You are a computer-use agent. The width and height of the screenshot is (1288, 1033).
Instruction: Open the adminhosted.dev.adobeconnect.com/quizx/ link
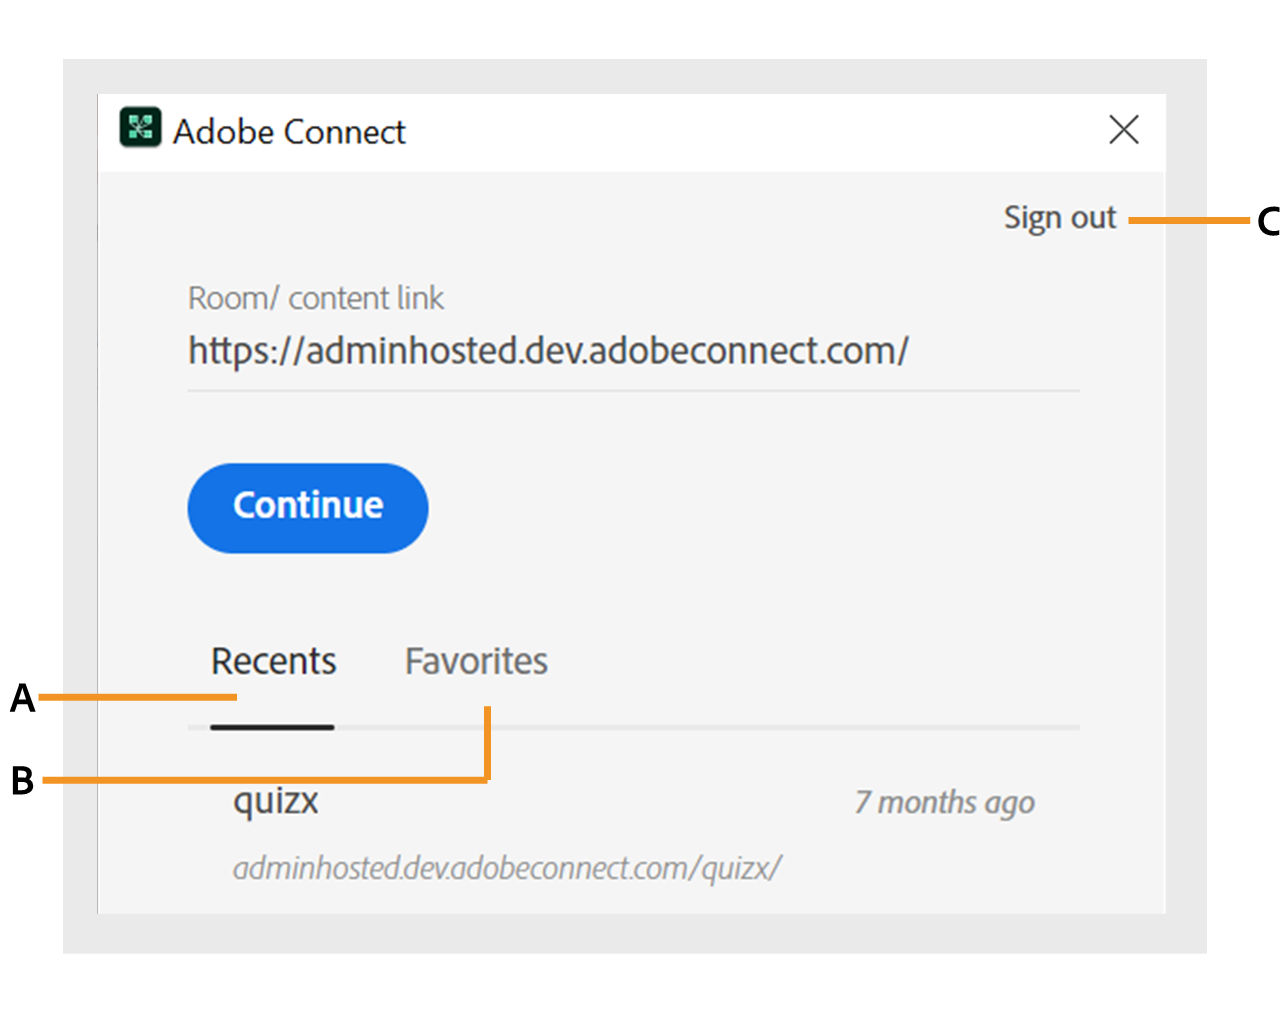[508, 866]
